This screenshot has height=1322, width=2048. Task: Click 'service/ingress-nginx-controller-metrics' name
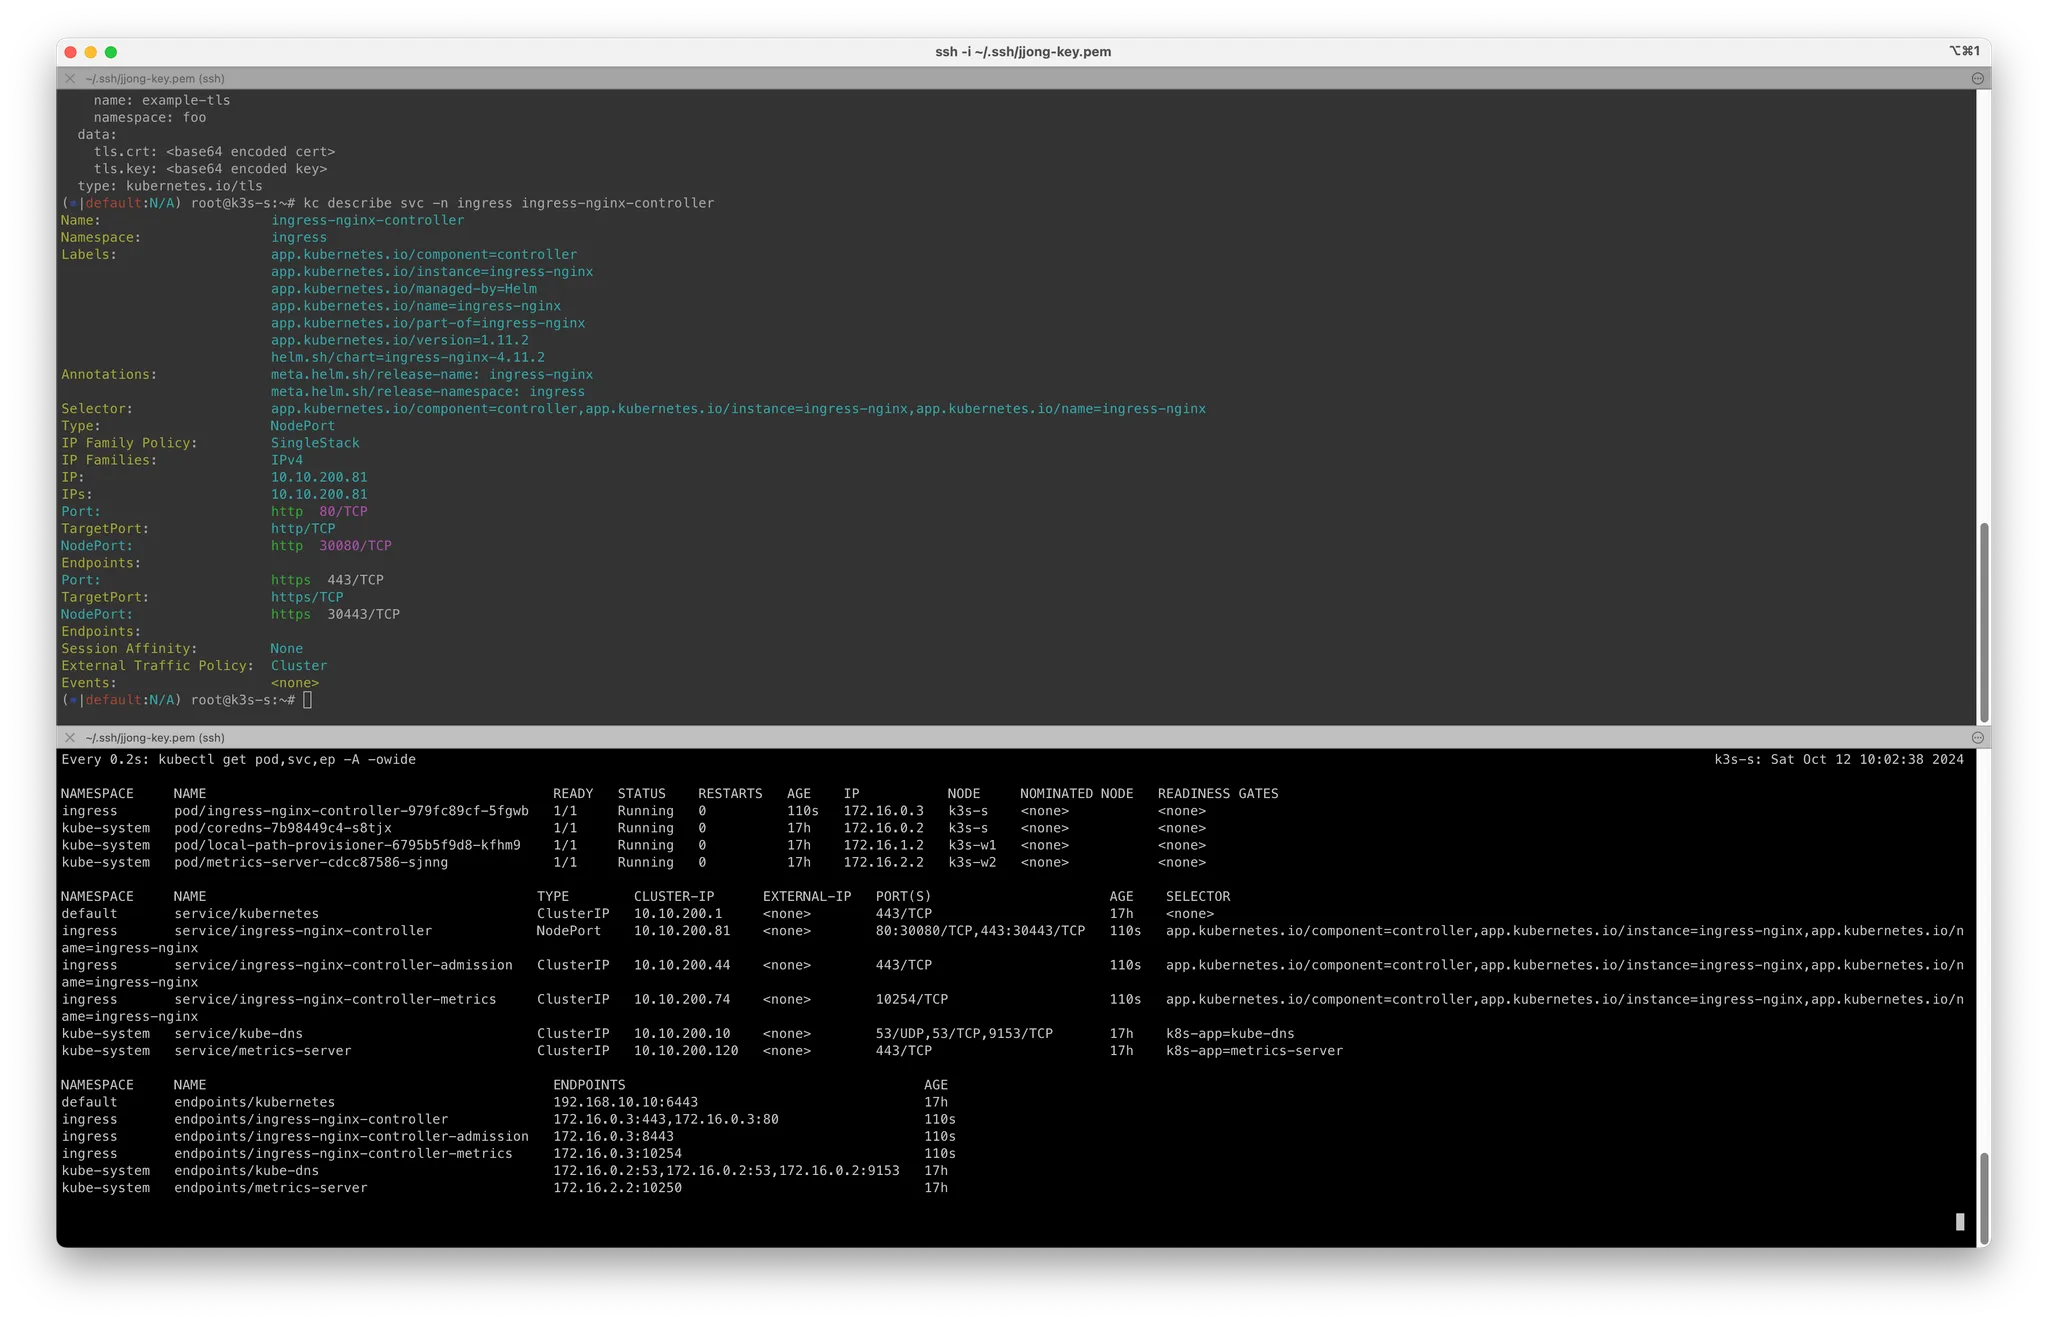pyautogui.click(x=335, y=999)
